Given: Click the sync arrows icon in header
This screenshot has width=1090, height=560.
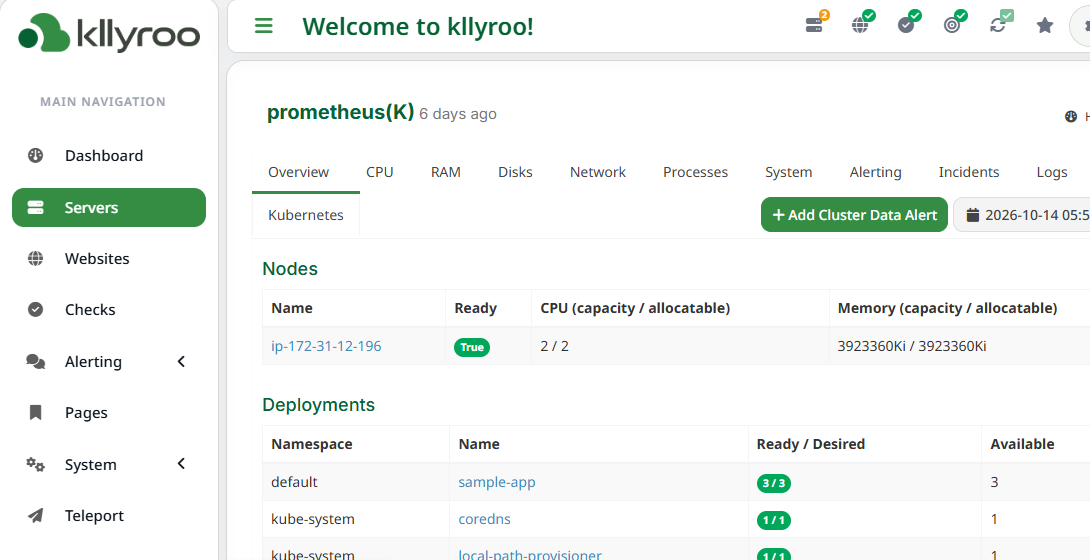Looking at the screenshot, I should tap(998, 25).
